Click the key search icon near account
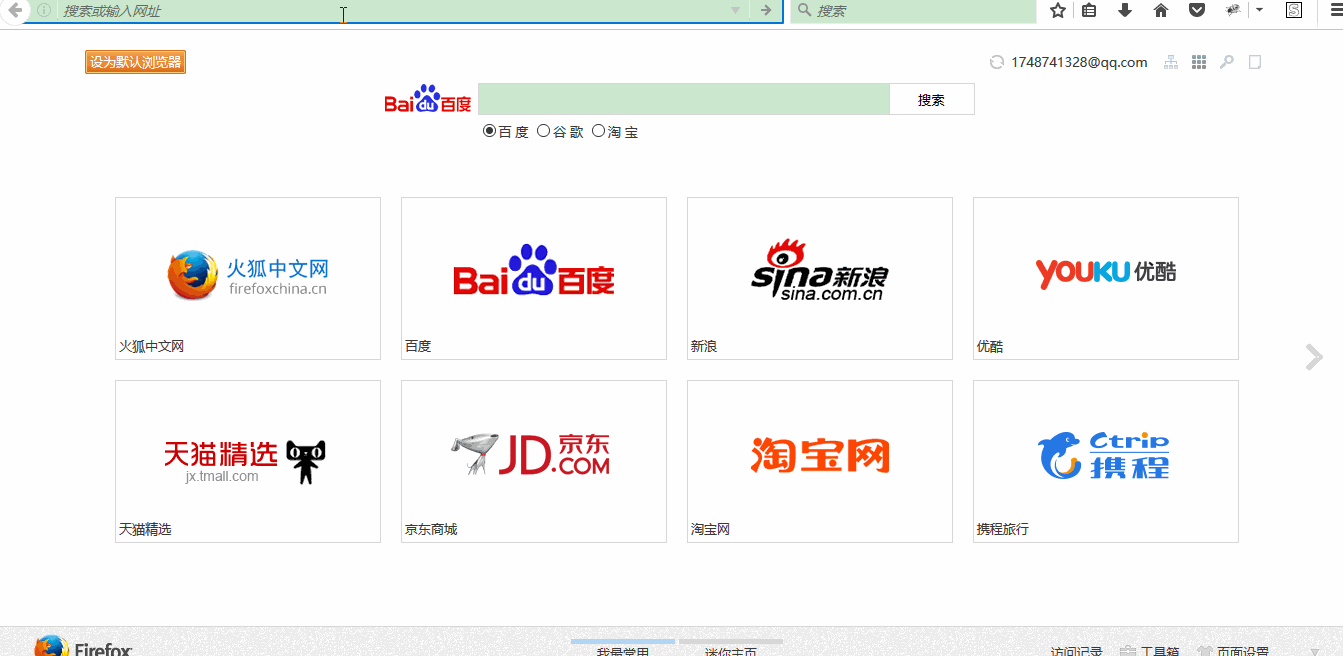 coord(1227,62)
